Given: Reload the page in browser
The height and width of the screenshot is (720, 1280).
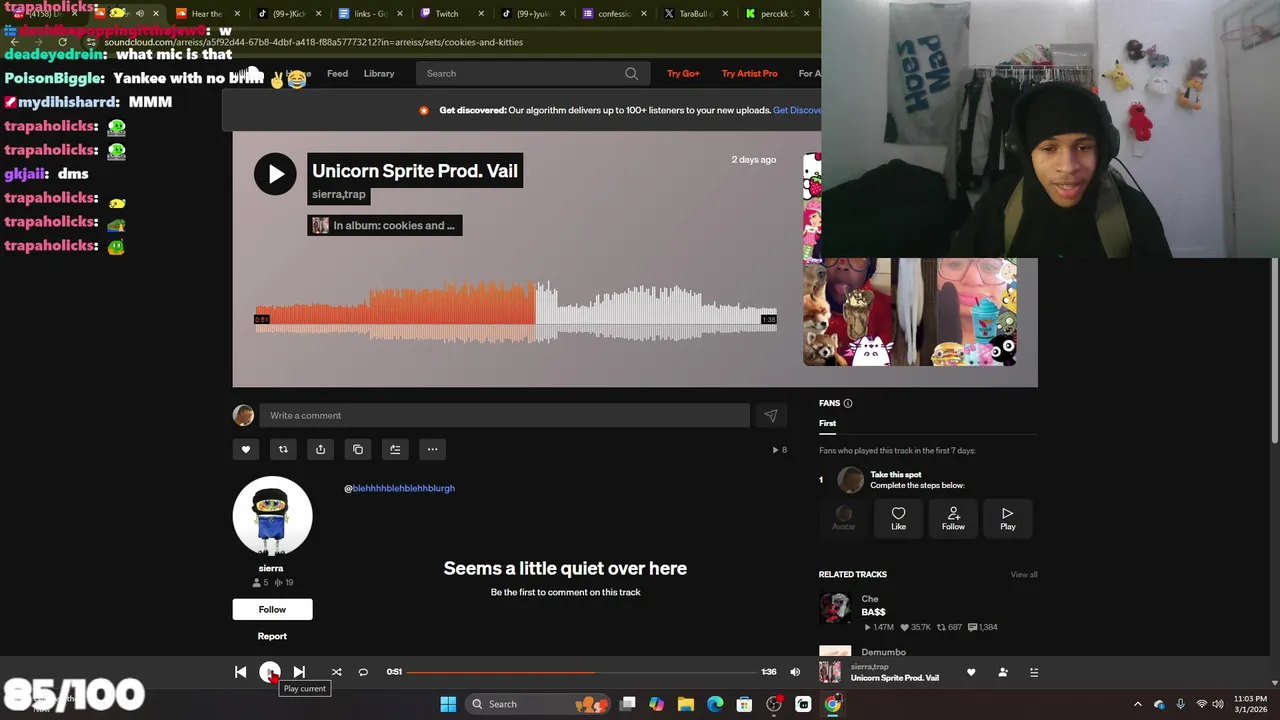Looking at the screenshot, I should 62,42.
